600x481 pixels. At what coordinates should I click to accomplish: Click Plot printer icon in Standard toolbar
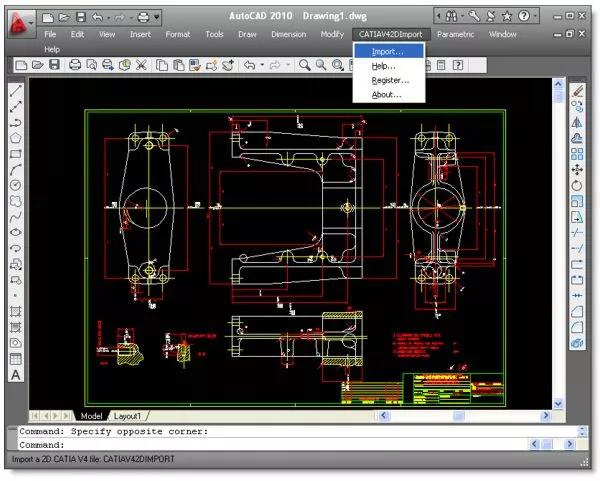pyautogui.click(x=75, y=65)
